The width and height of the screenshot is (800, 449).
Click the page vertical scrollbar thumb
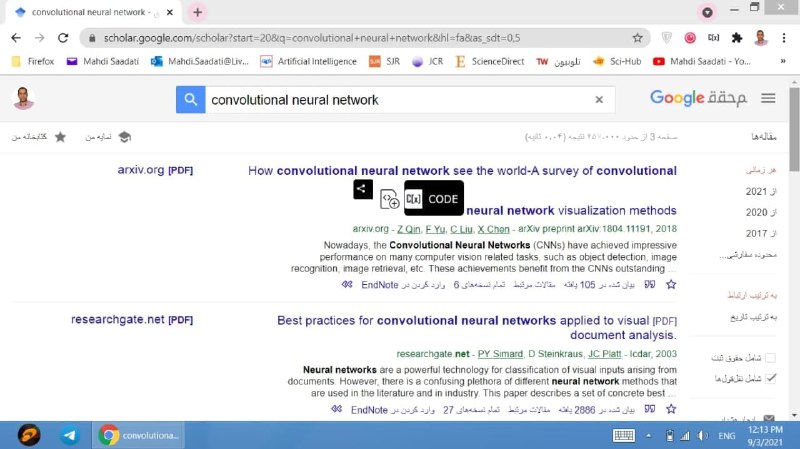[794, 130]
